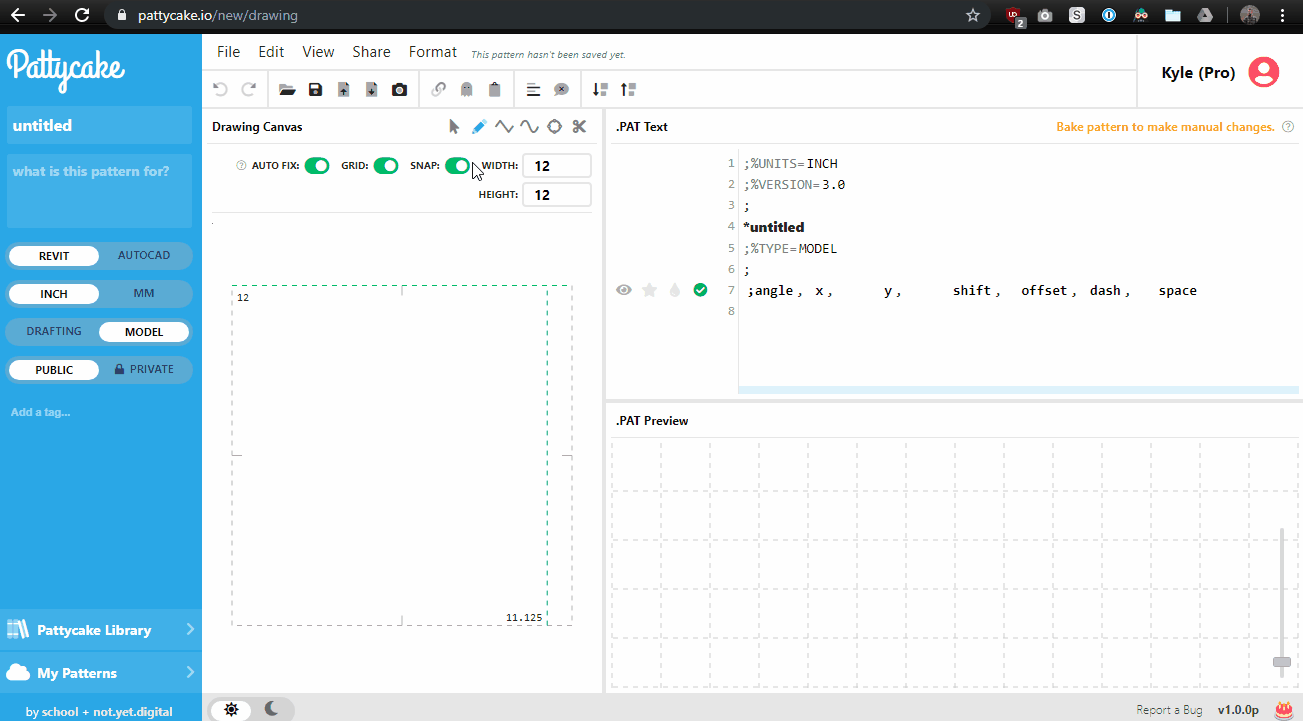Disable the SNAP toggle
Viewport: 1303px width, 721px height.
[x=457, y=165]
